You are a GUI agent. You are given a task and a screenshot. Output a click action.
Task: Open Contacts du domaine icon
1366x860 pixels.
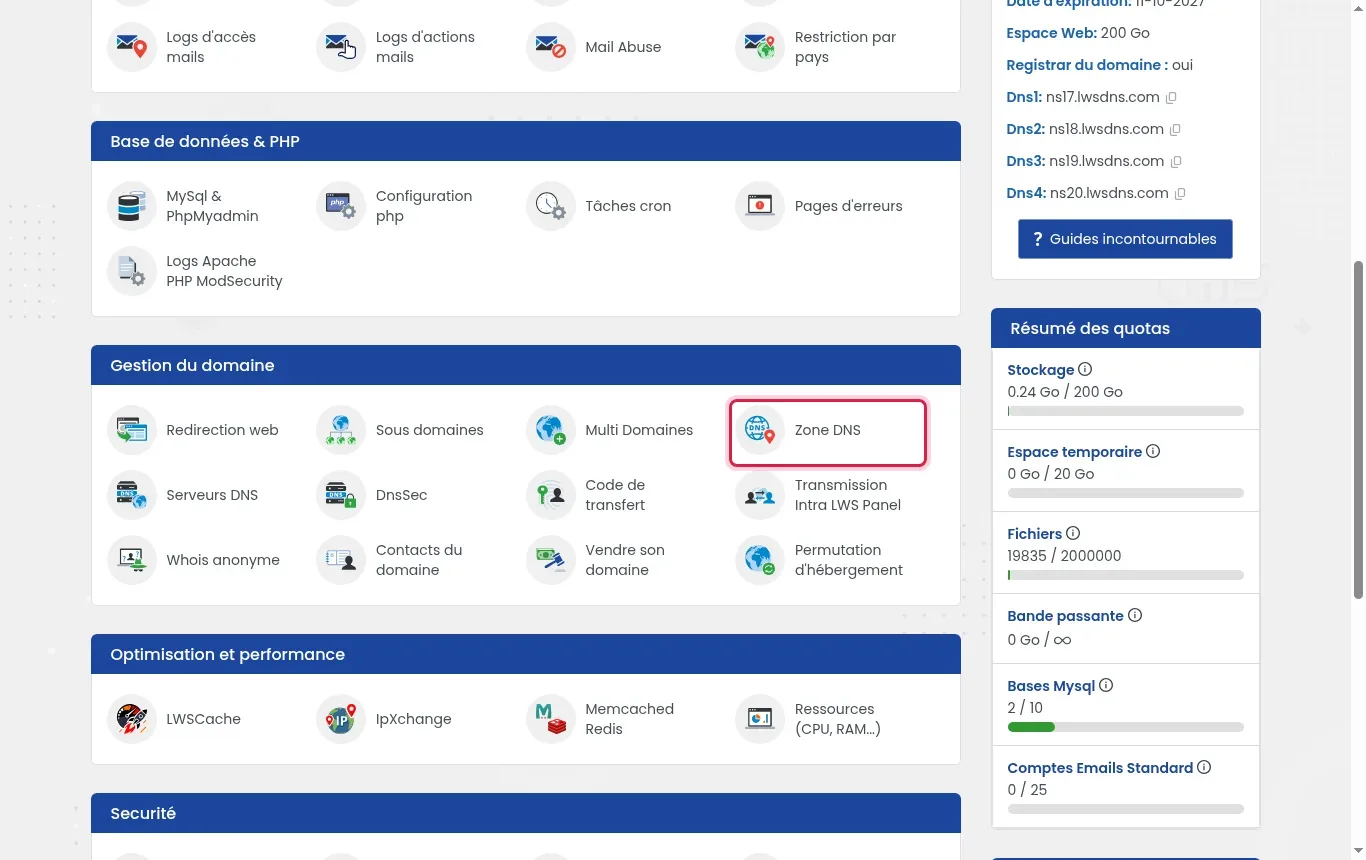click(x=341, y=560)
